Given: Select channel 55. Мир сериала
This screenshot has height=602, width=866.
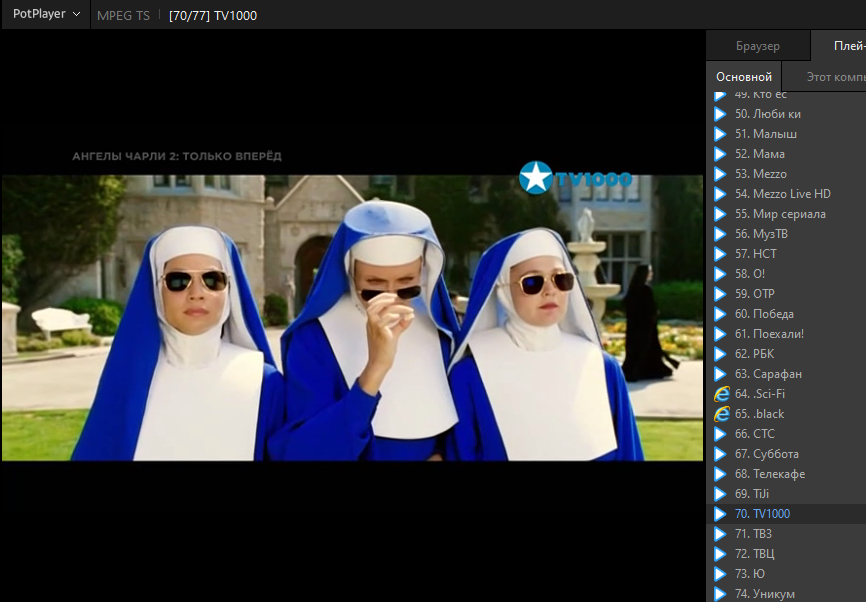Looking at the screenshot, I should point(786,214).
